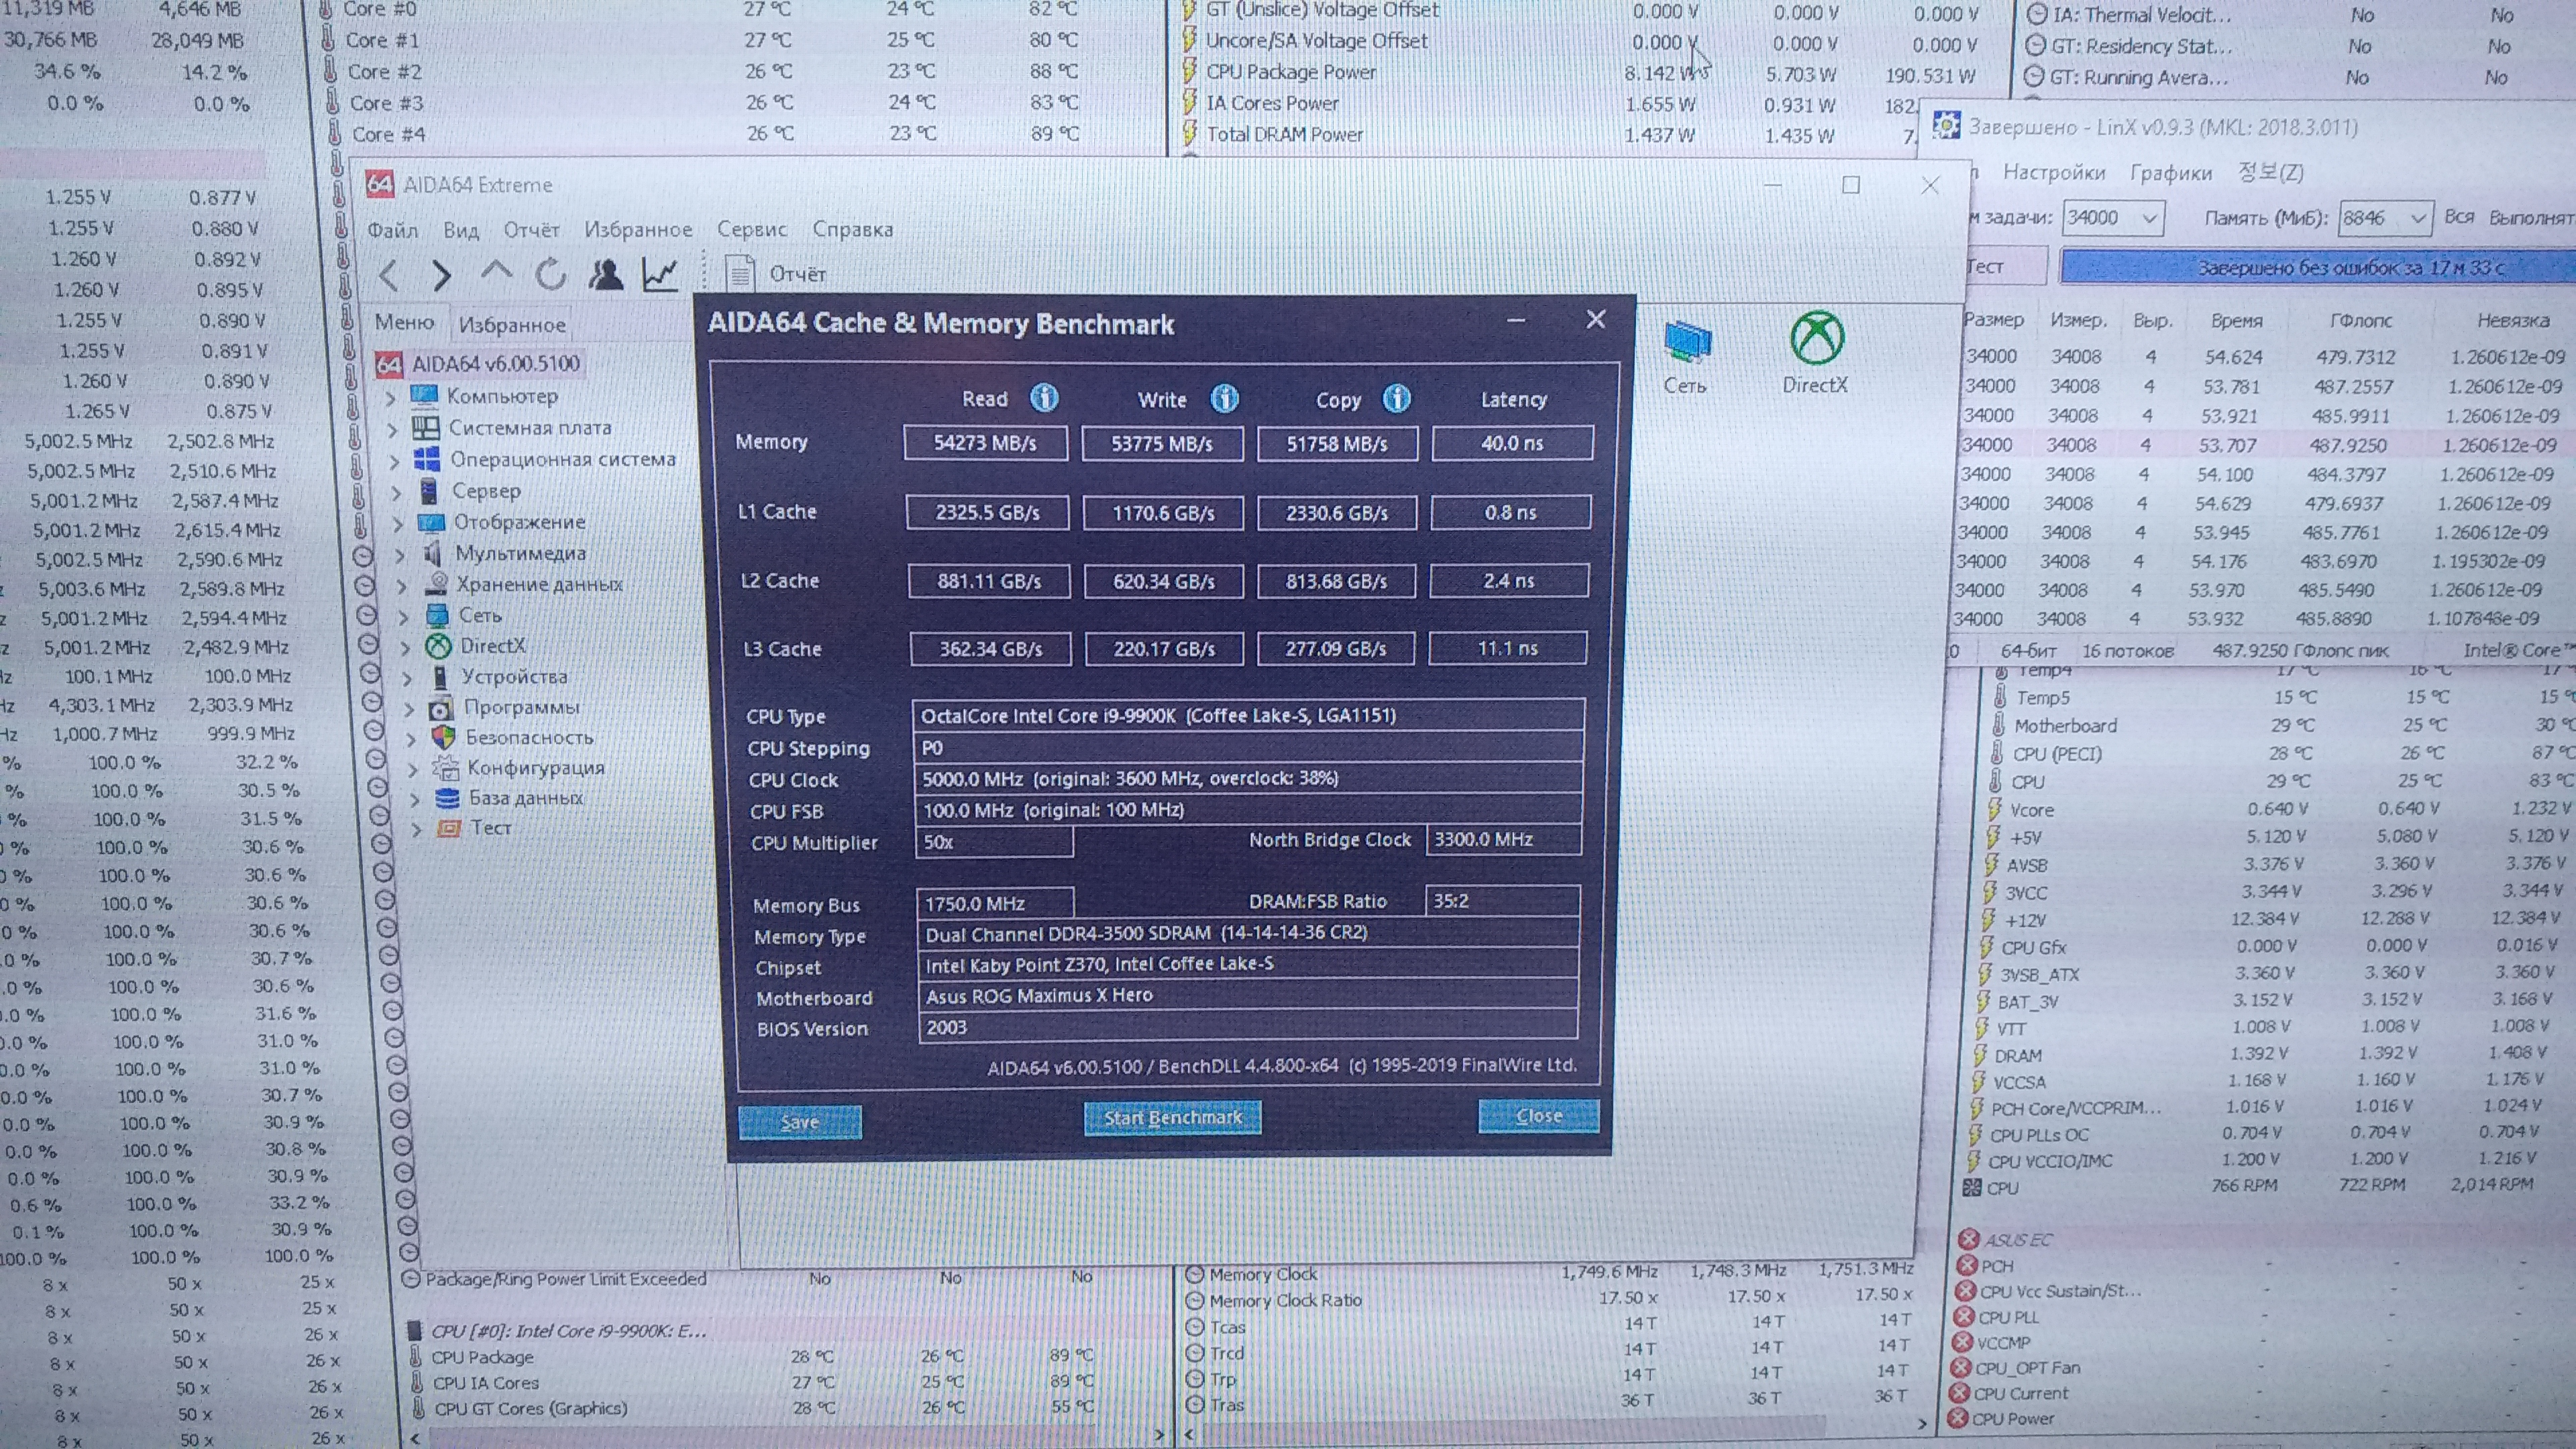Expand the Компьютер tree node

pyautogui.click(x=391, y=397)
